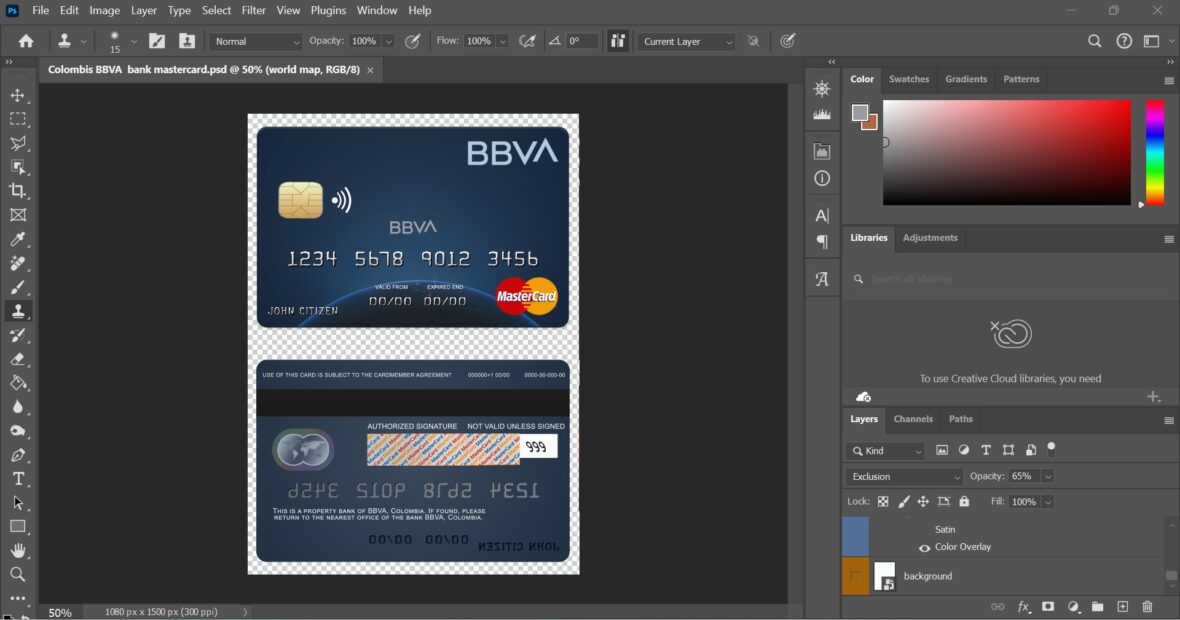Select the Polygonal Lasso tool
Screen dimensions: 1180x620
point(17,143)
